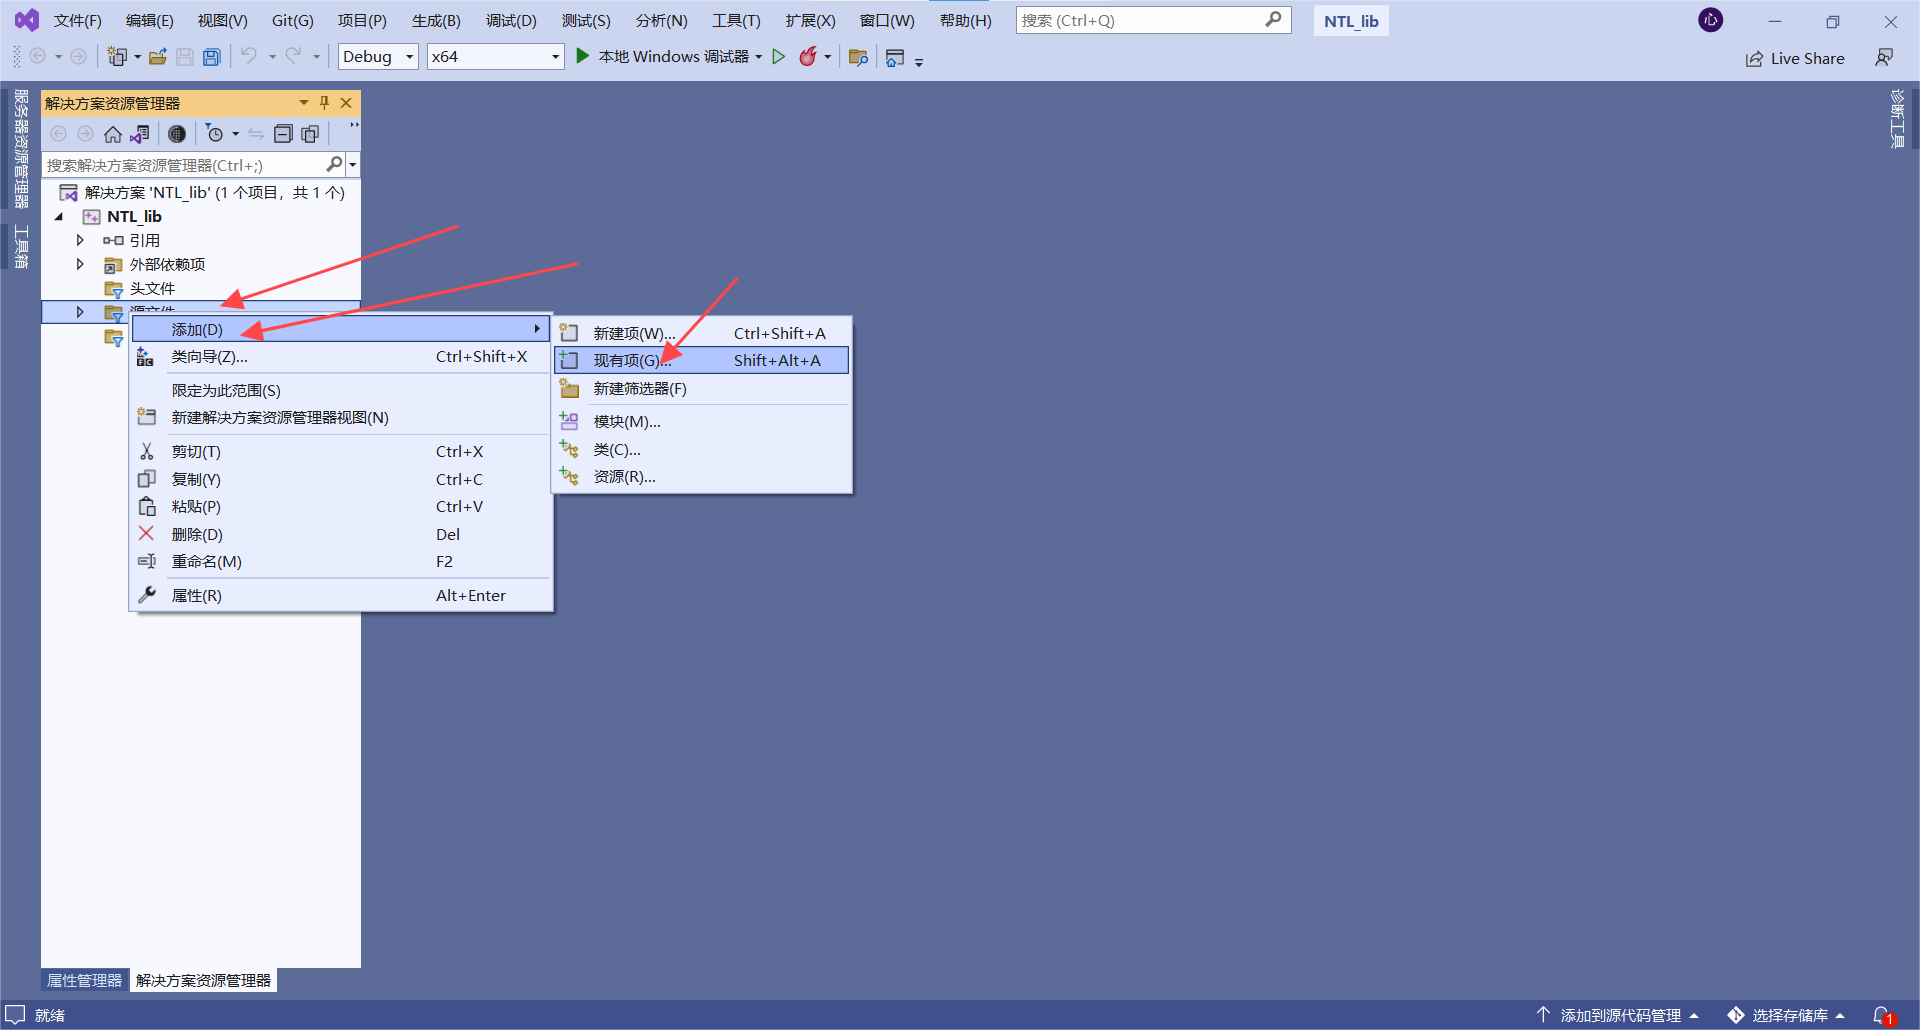The width and height of the screenshot is (1920, 1030).
Task: Click the Open File folder icon
Action: click(x=158, y=57)
